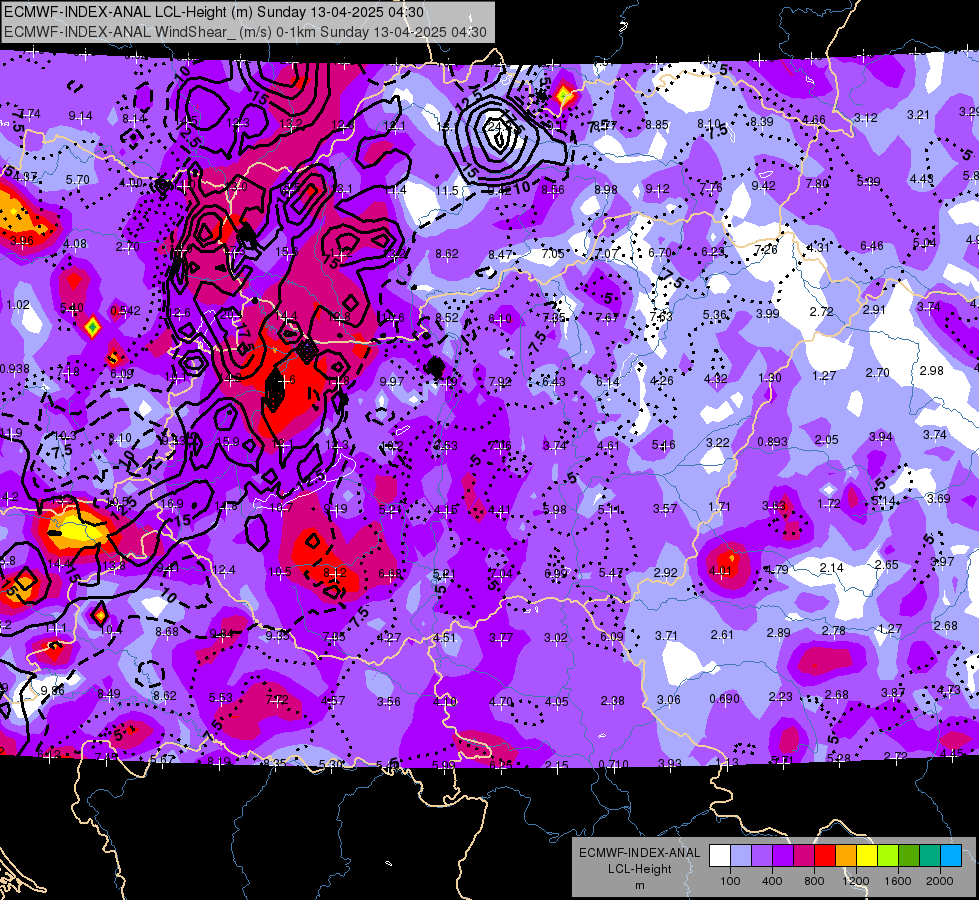Click the wind shear value '7.72'
The width and height of the screenshot is (979, 900).
[x=277, y=700]
